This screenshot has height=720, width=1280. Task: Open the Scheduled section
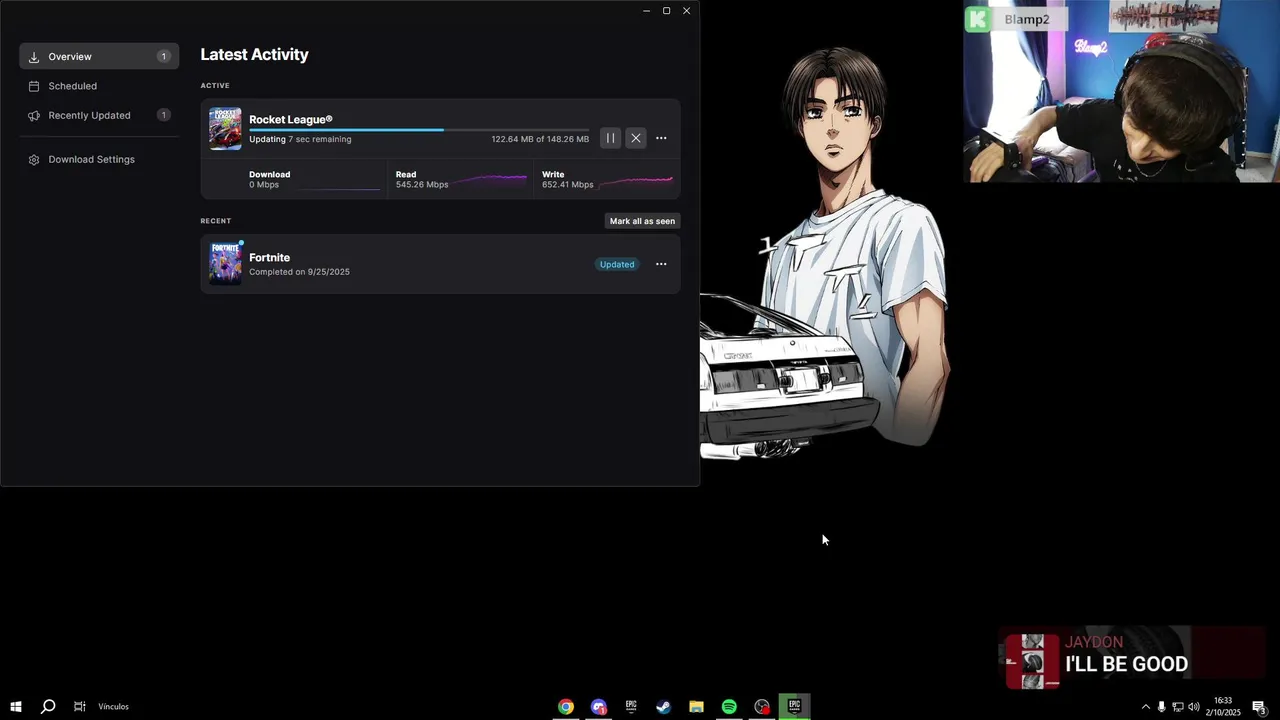(99, 86)
